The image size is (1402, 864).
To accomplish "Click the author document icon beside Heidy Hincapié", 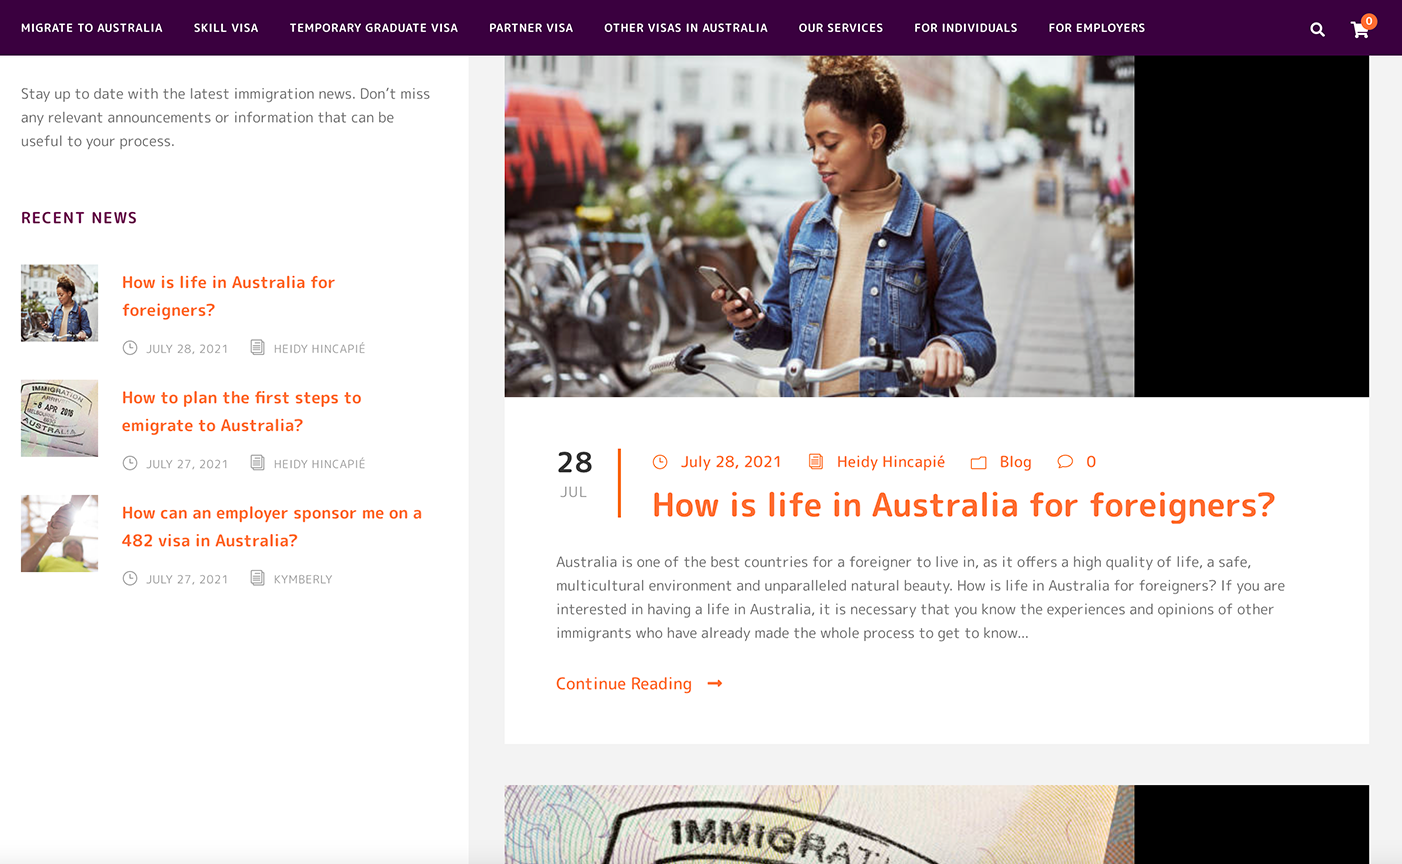I will point(816,462).
